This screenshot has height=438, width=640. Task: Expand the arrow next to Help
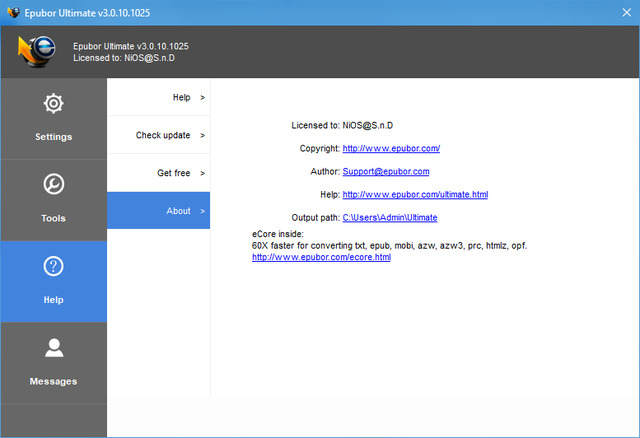(x=202, y=97)
